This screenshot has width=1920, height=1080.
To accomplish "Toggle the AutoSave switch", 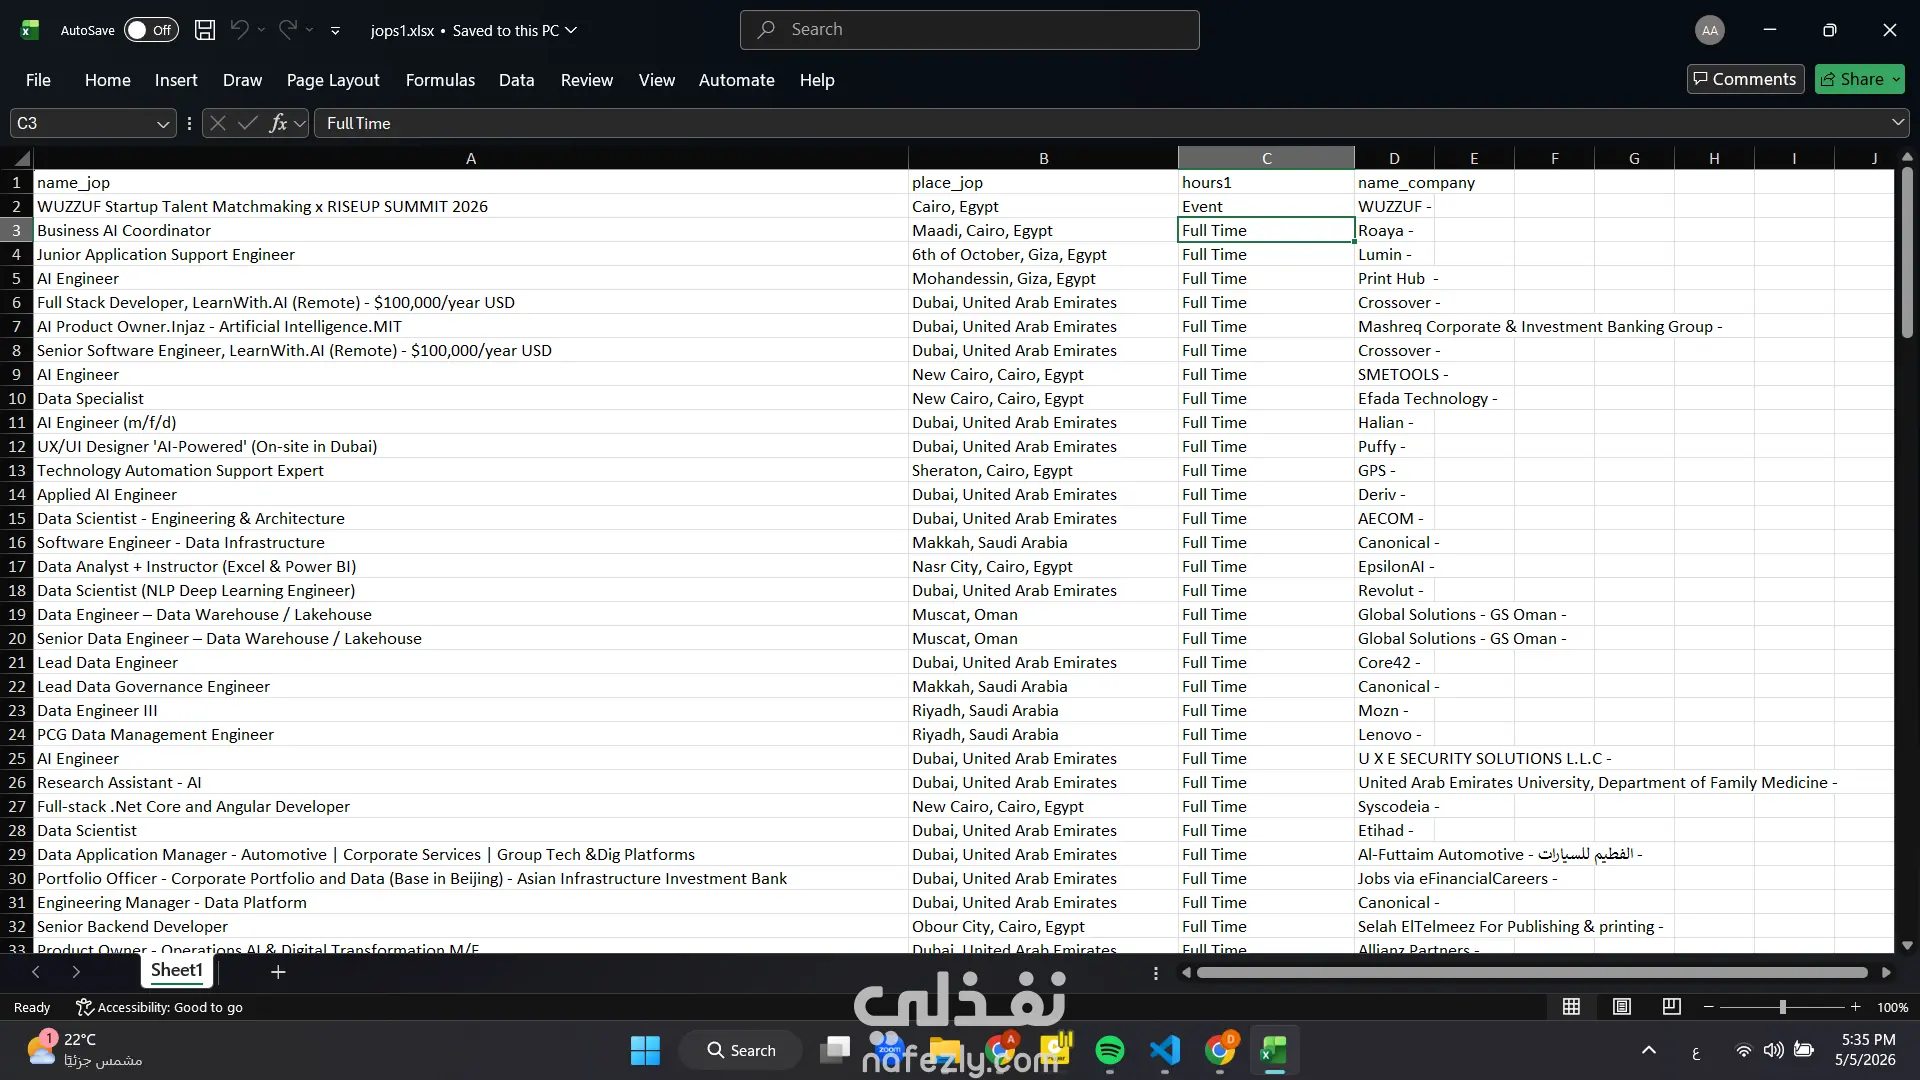I will (151, 30).
